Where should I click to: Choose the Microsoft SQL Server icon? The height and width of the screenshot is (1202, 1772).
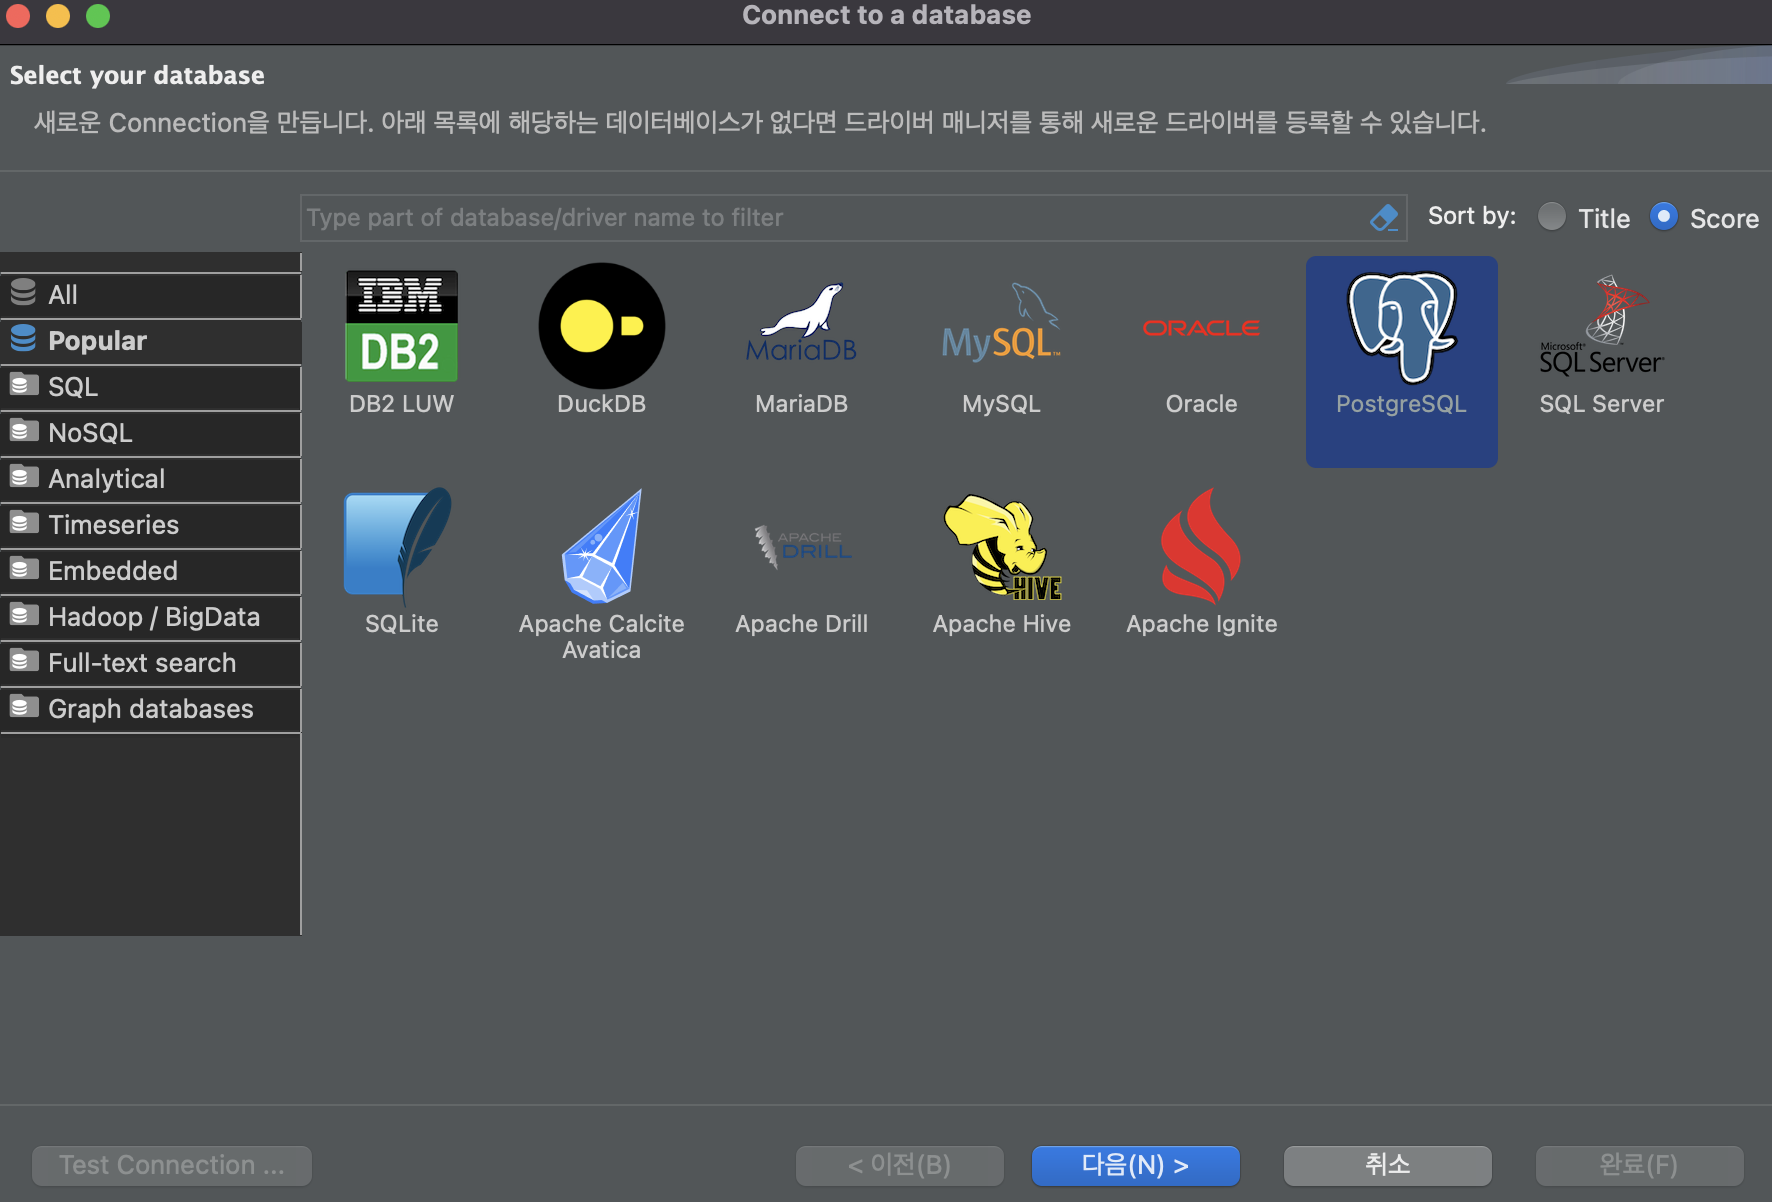click(1601, 326)
